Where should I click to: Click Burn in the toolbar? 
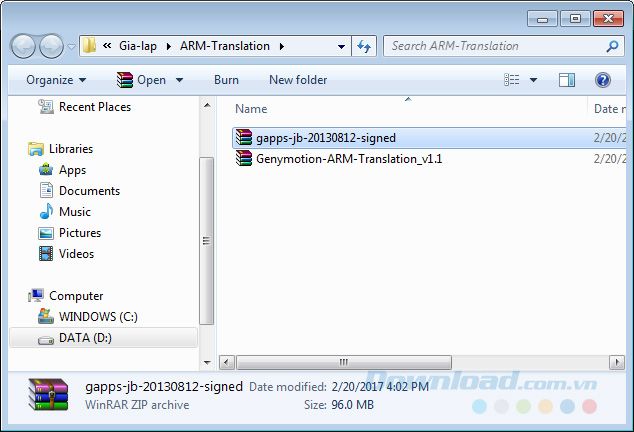click(226, 80)
